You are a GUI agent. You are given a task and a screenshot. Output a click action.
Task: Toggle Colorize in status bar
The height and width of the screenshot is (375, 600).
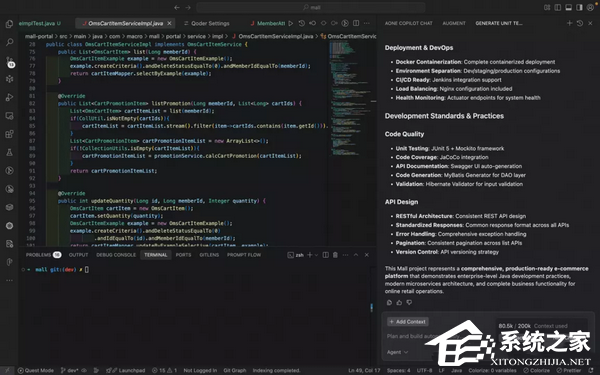(537, 370)
